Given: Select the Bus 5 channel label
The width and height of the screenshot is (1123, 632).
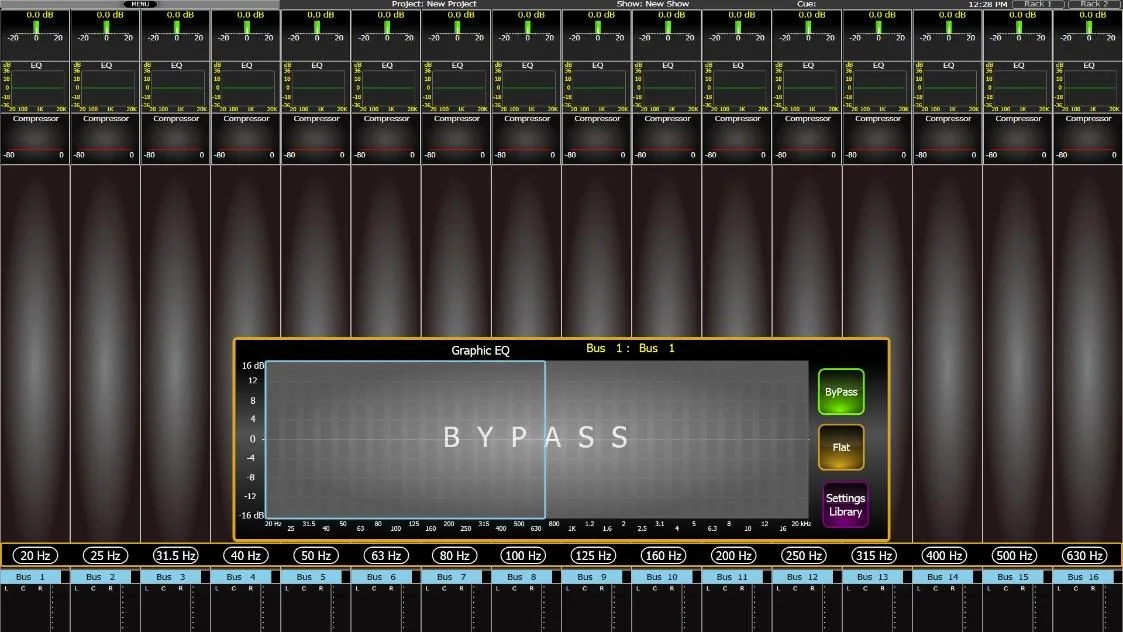Looking at the screenshot, I should 311,577.
